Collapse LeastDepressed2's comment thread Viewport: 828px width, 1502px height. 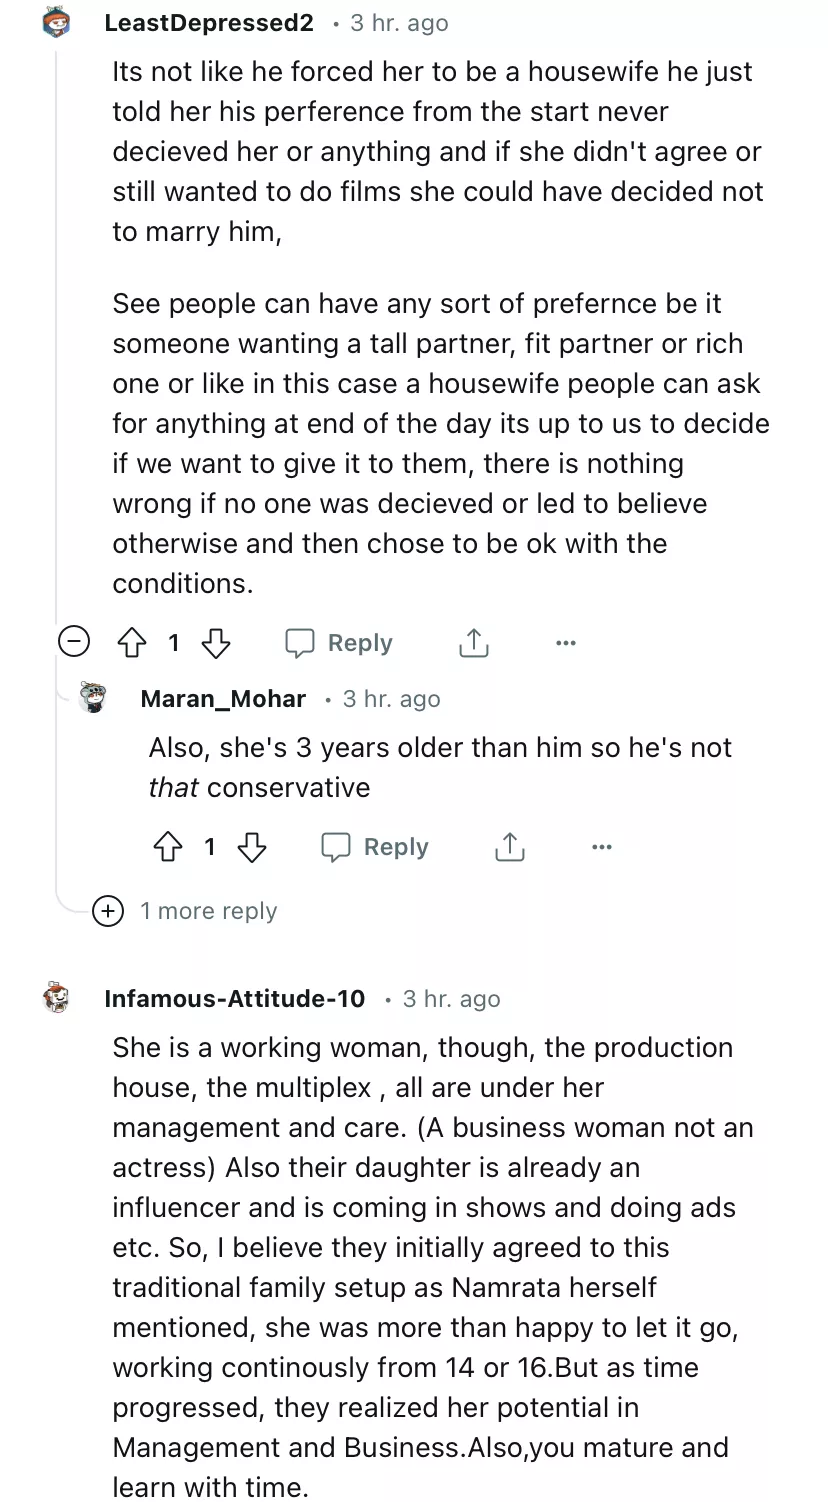pos(74,641)
